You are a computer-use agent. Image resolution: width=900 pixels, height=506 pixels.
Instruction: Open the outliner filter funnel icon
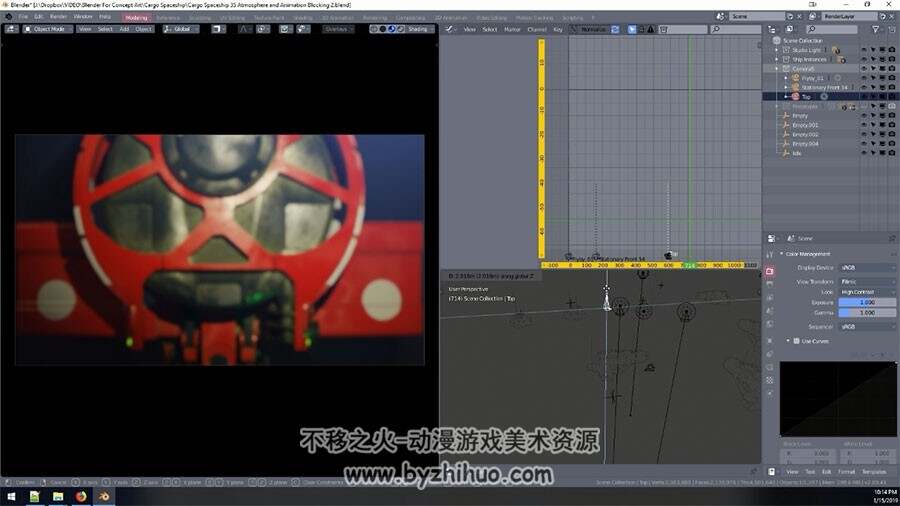[x=875, y=29]
